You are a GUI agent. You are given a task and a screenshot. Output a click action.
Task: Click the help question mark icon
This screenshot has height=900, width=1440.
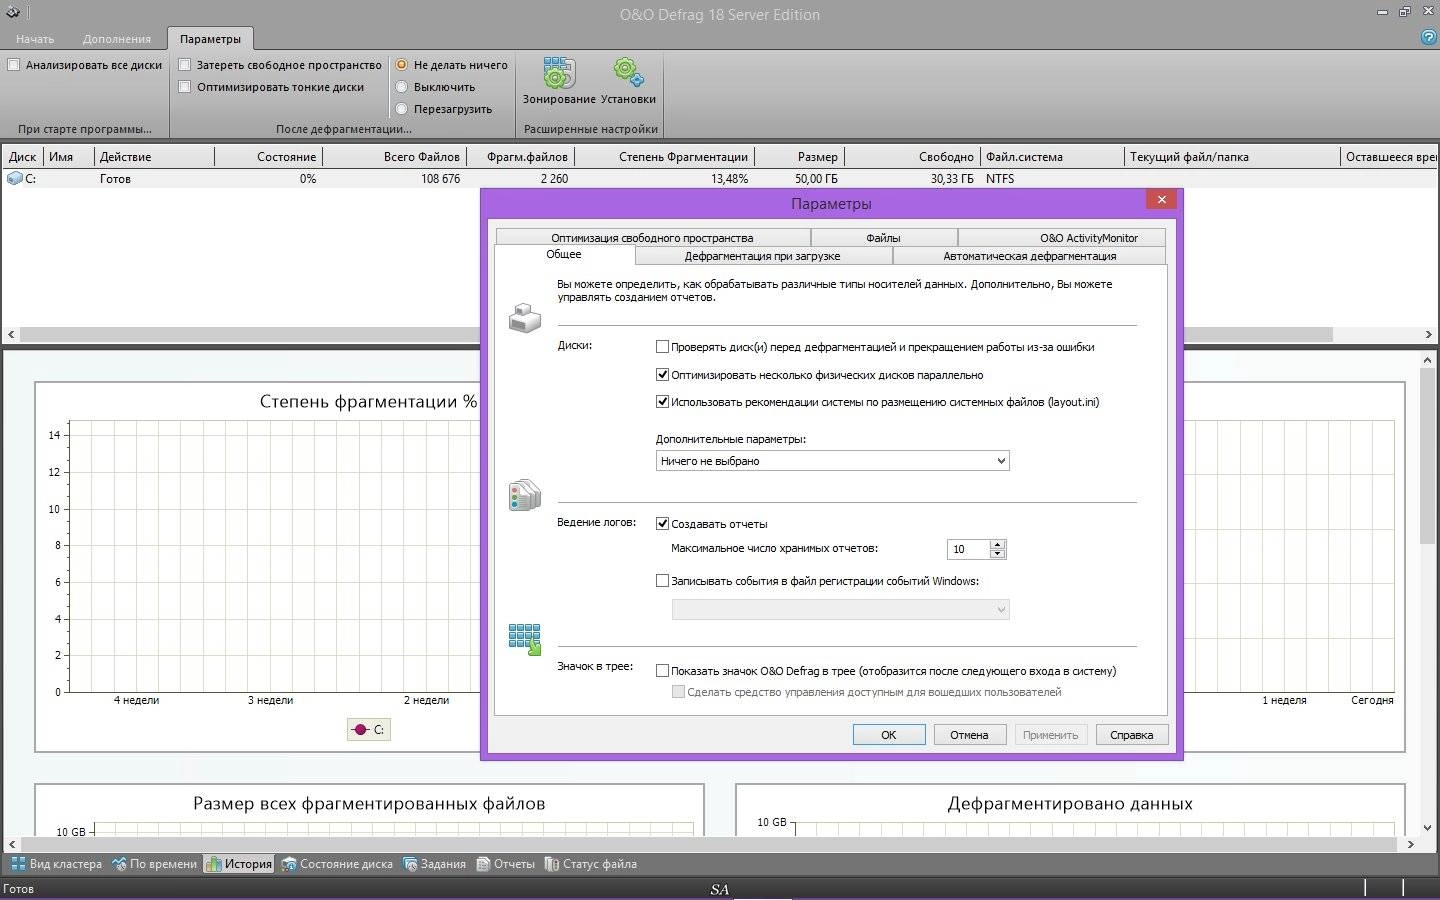pos(1428,37)
